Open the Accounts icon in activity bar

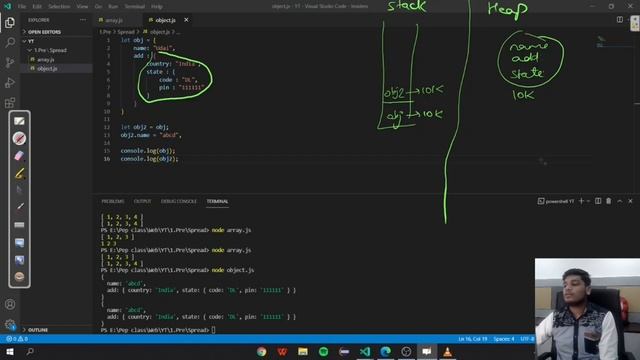(x=10, y=304)
